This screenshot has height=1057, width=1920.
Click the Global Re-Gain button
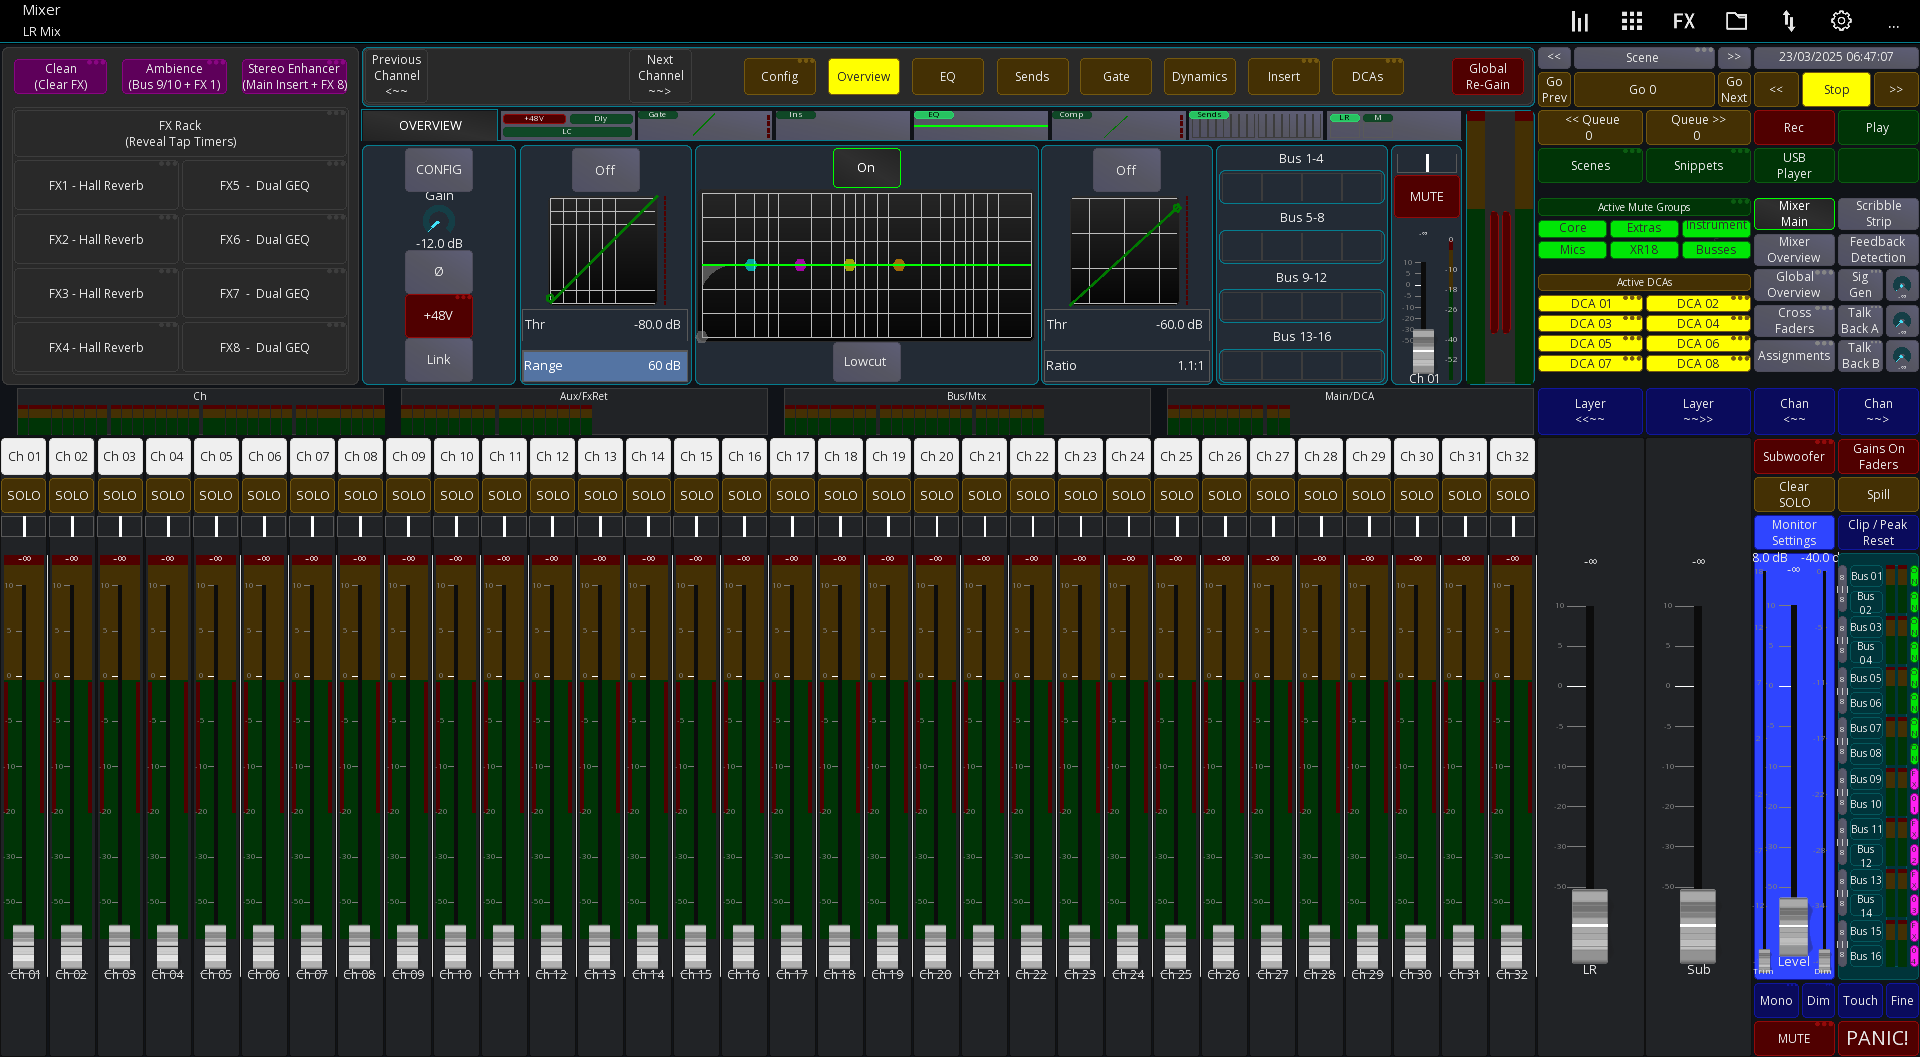(1487, 77)
